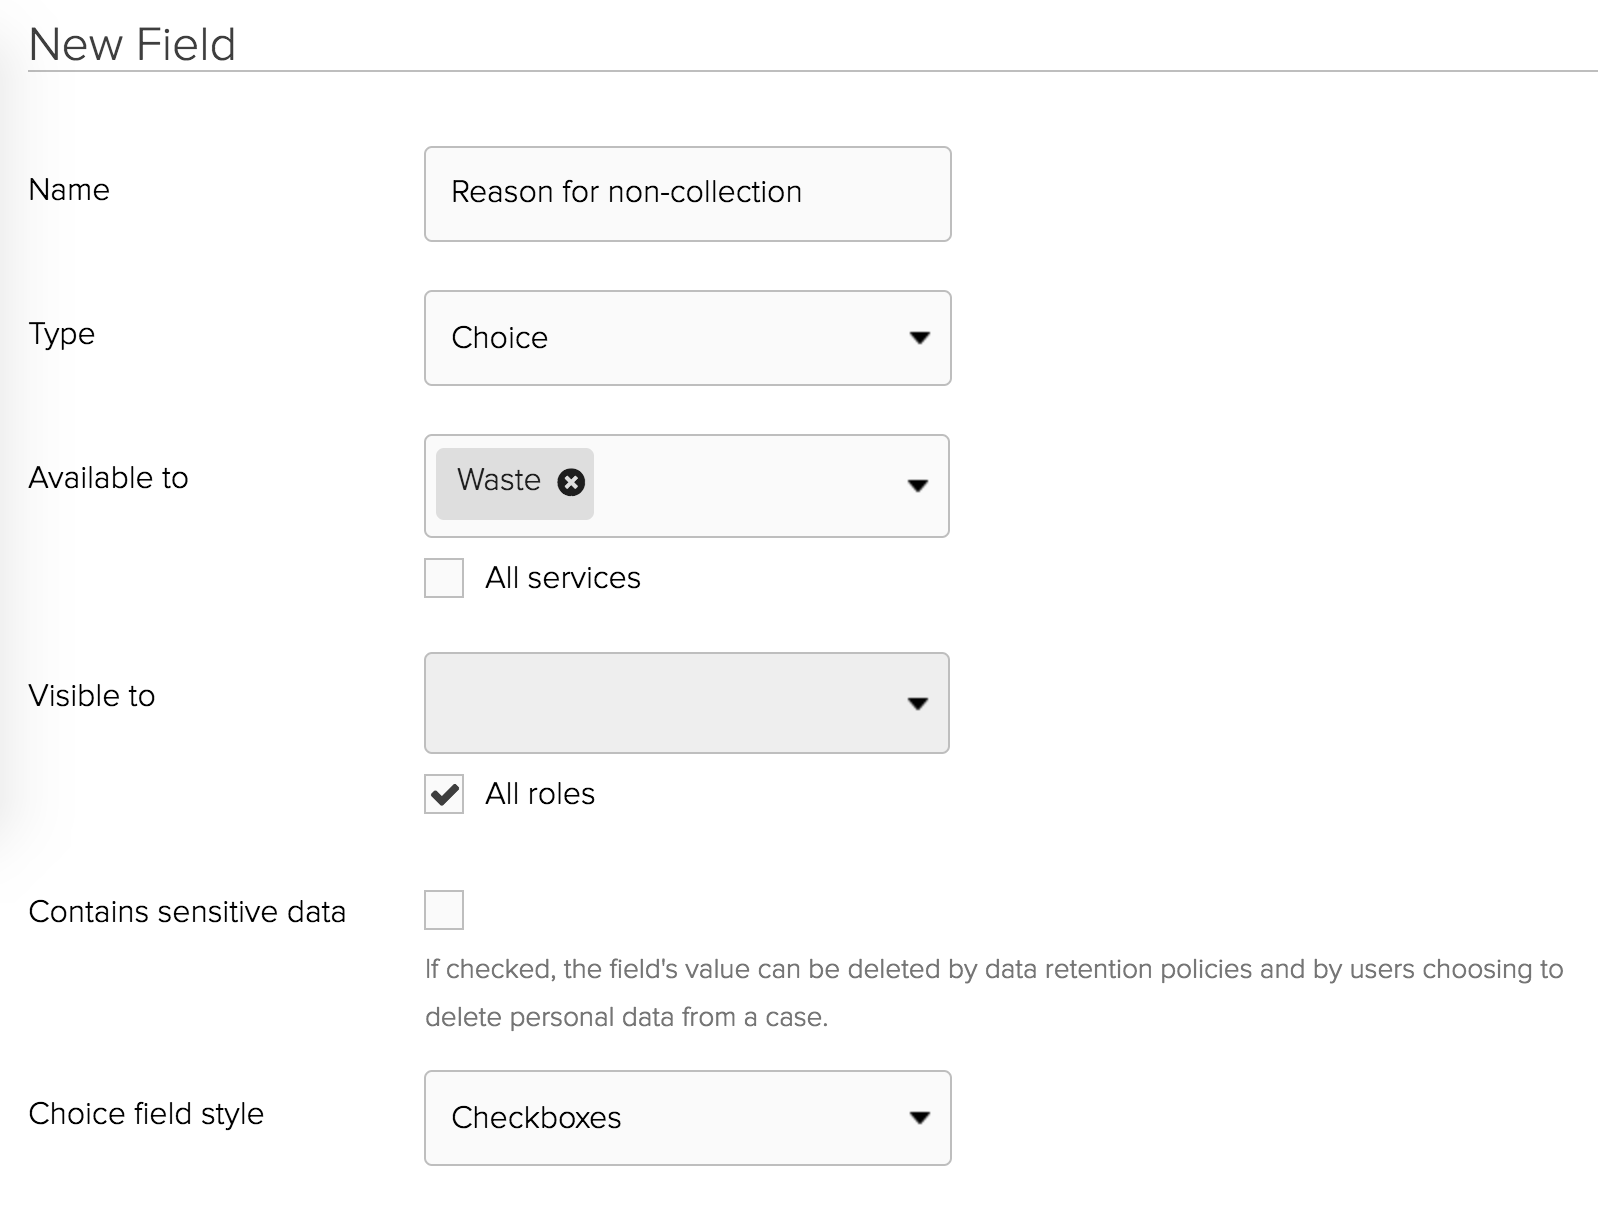Image resolution: width=1598 pixels, height=1210 pixels.
Task: Open the Type dropdown showing Choice
Action: (687, 337)
